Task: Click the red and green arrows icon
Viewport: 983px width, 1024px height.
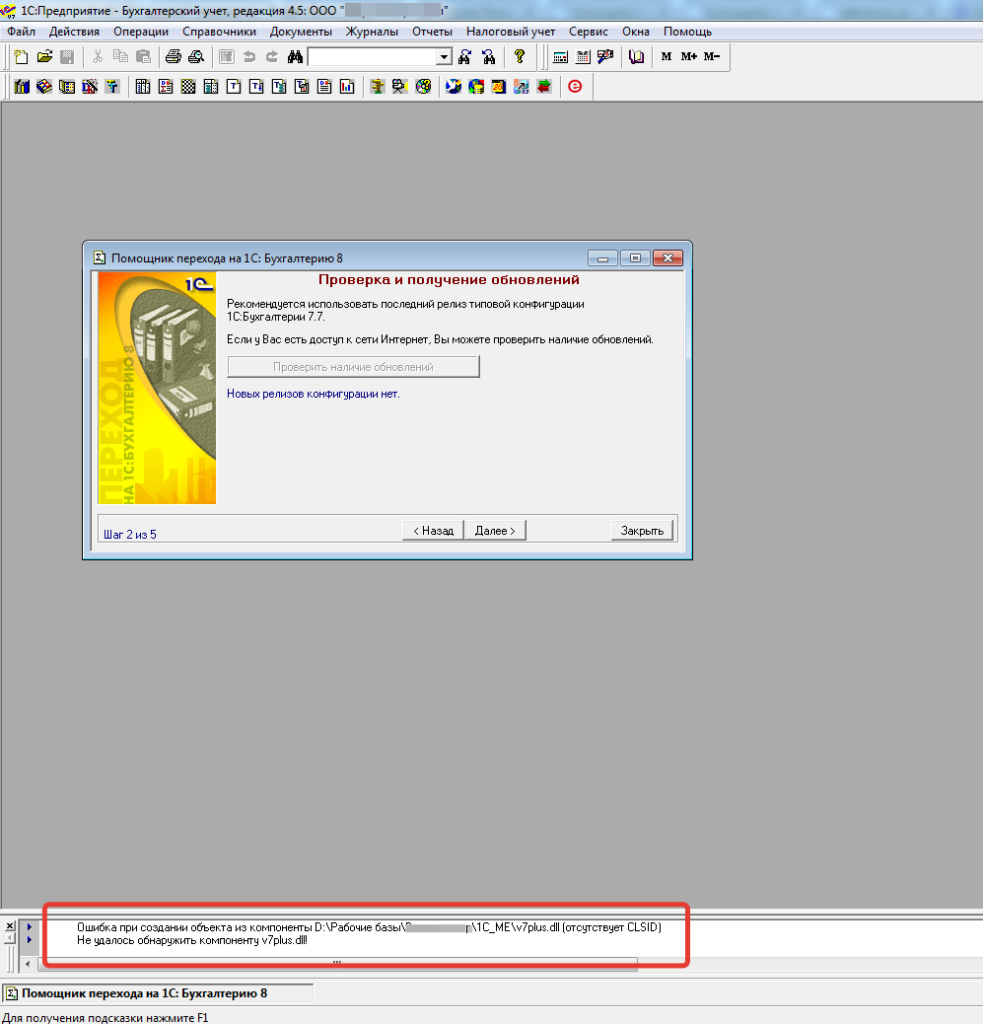Action: (x=543, y=86)
